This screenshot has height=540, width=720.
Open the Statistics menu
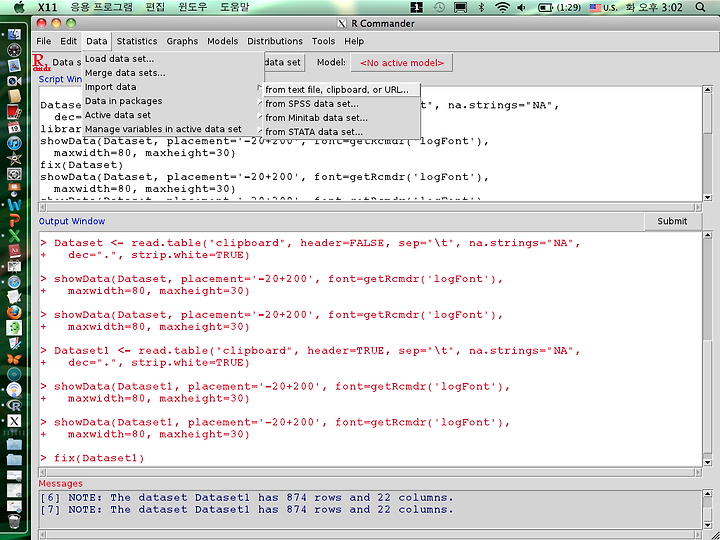click(137, 41)
